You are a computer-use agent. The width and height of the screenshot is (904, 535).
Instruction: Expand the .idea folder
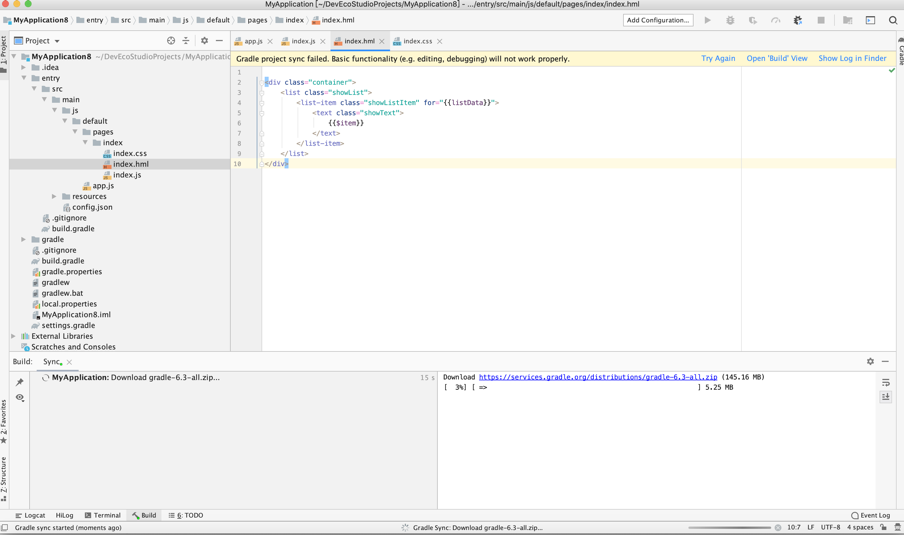pos(24,67)
